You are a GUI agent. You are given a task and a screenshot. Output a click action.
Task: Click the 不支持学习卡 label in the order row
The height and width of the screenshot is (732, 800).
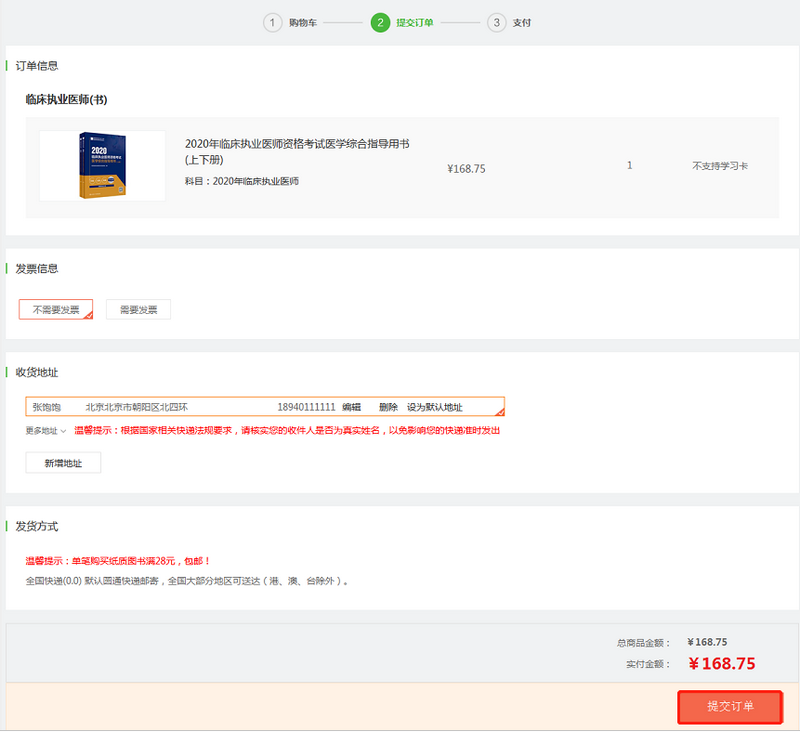pyautogui.click(x=719, y=166)
